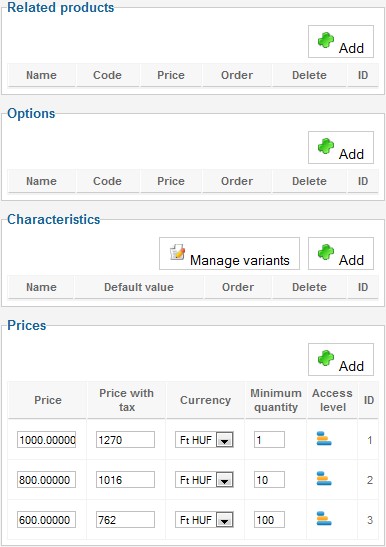Click minimum quantity field showing 100
Screen dimensions: 386x547
269,520
